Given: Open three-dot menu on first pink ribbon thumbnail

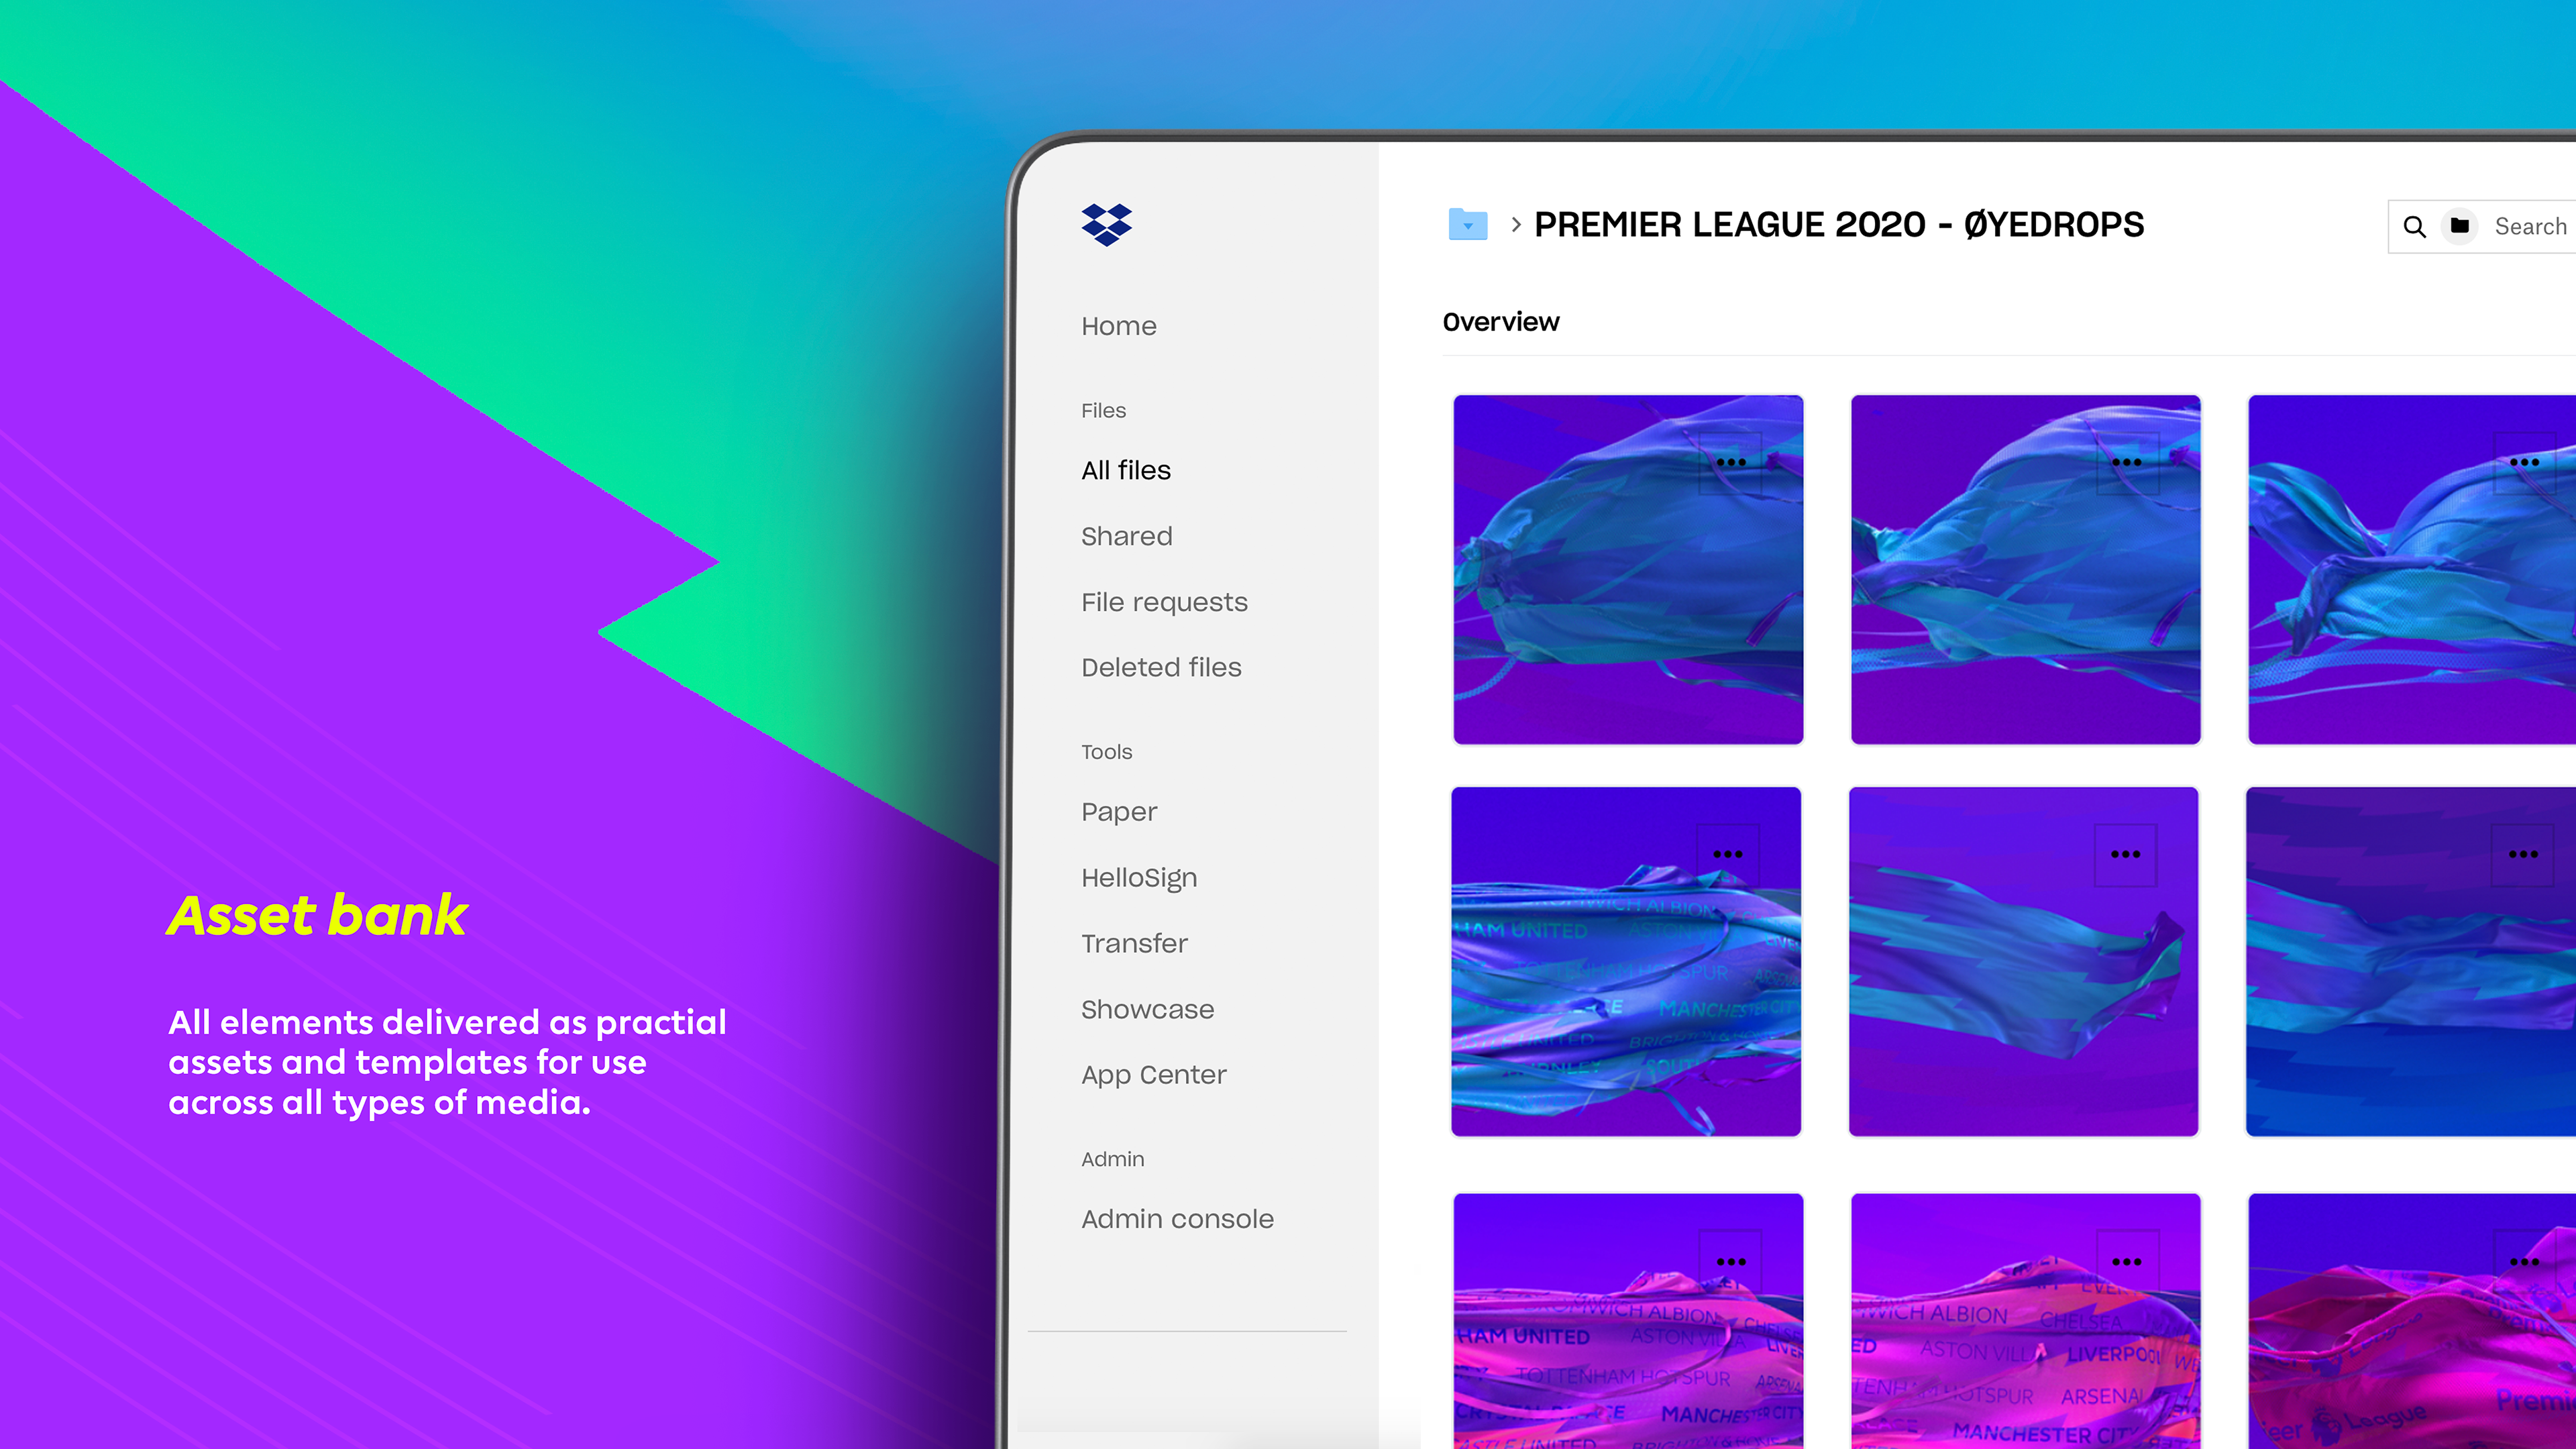Looking at the screenshot, I should point(1730,1262).
